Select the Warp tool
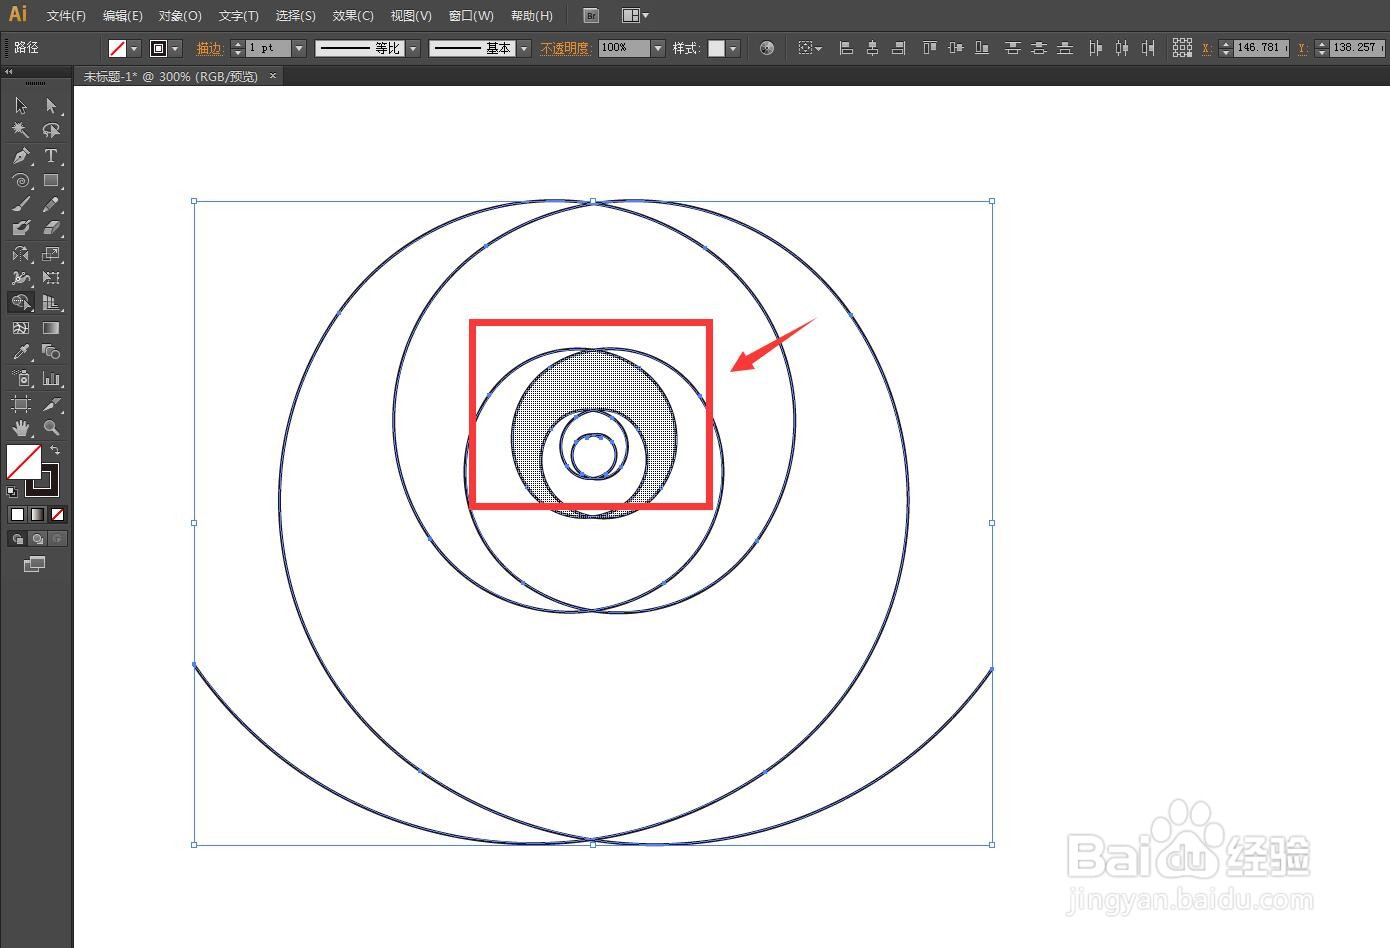This screenshot has width=1390, height=948. tap(21, 278)
